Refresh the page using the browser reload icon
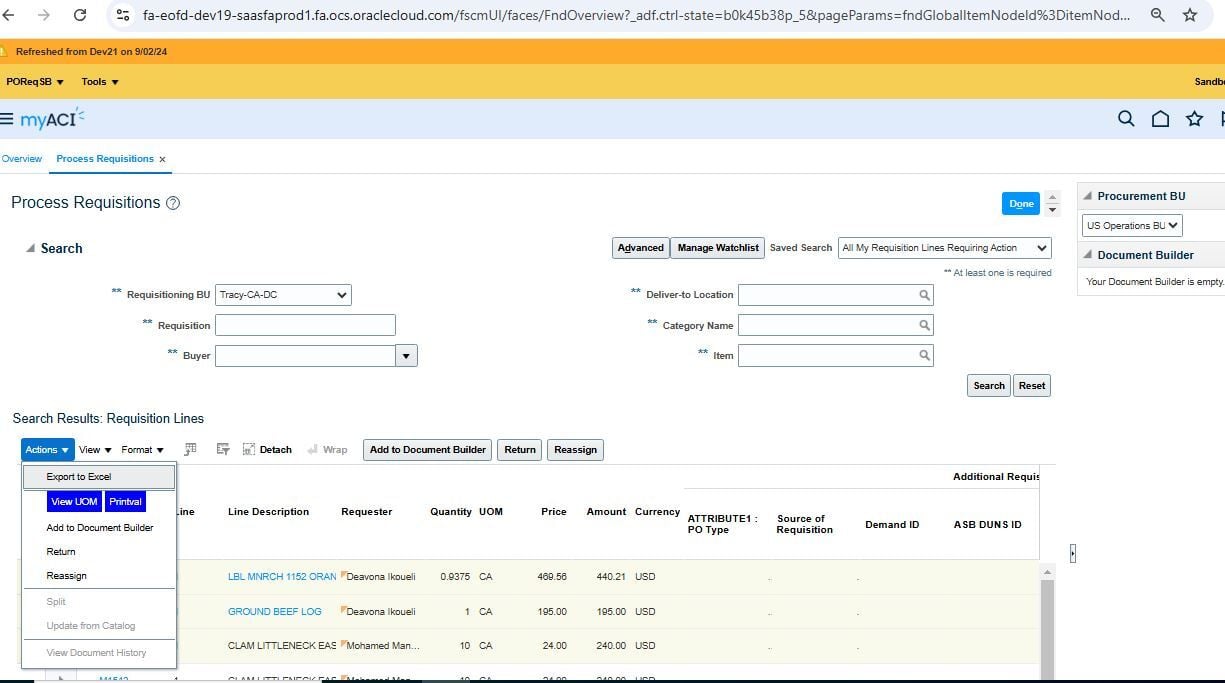The width and height of the screenshot is (1225, 683). [x=80, y=15]
